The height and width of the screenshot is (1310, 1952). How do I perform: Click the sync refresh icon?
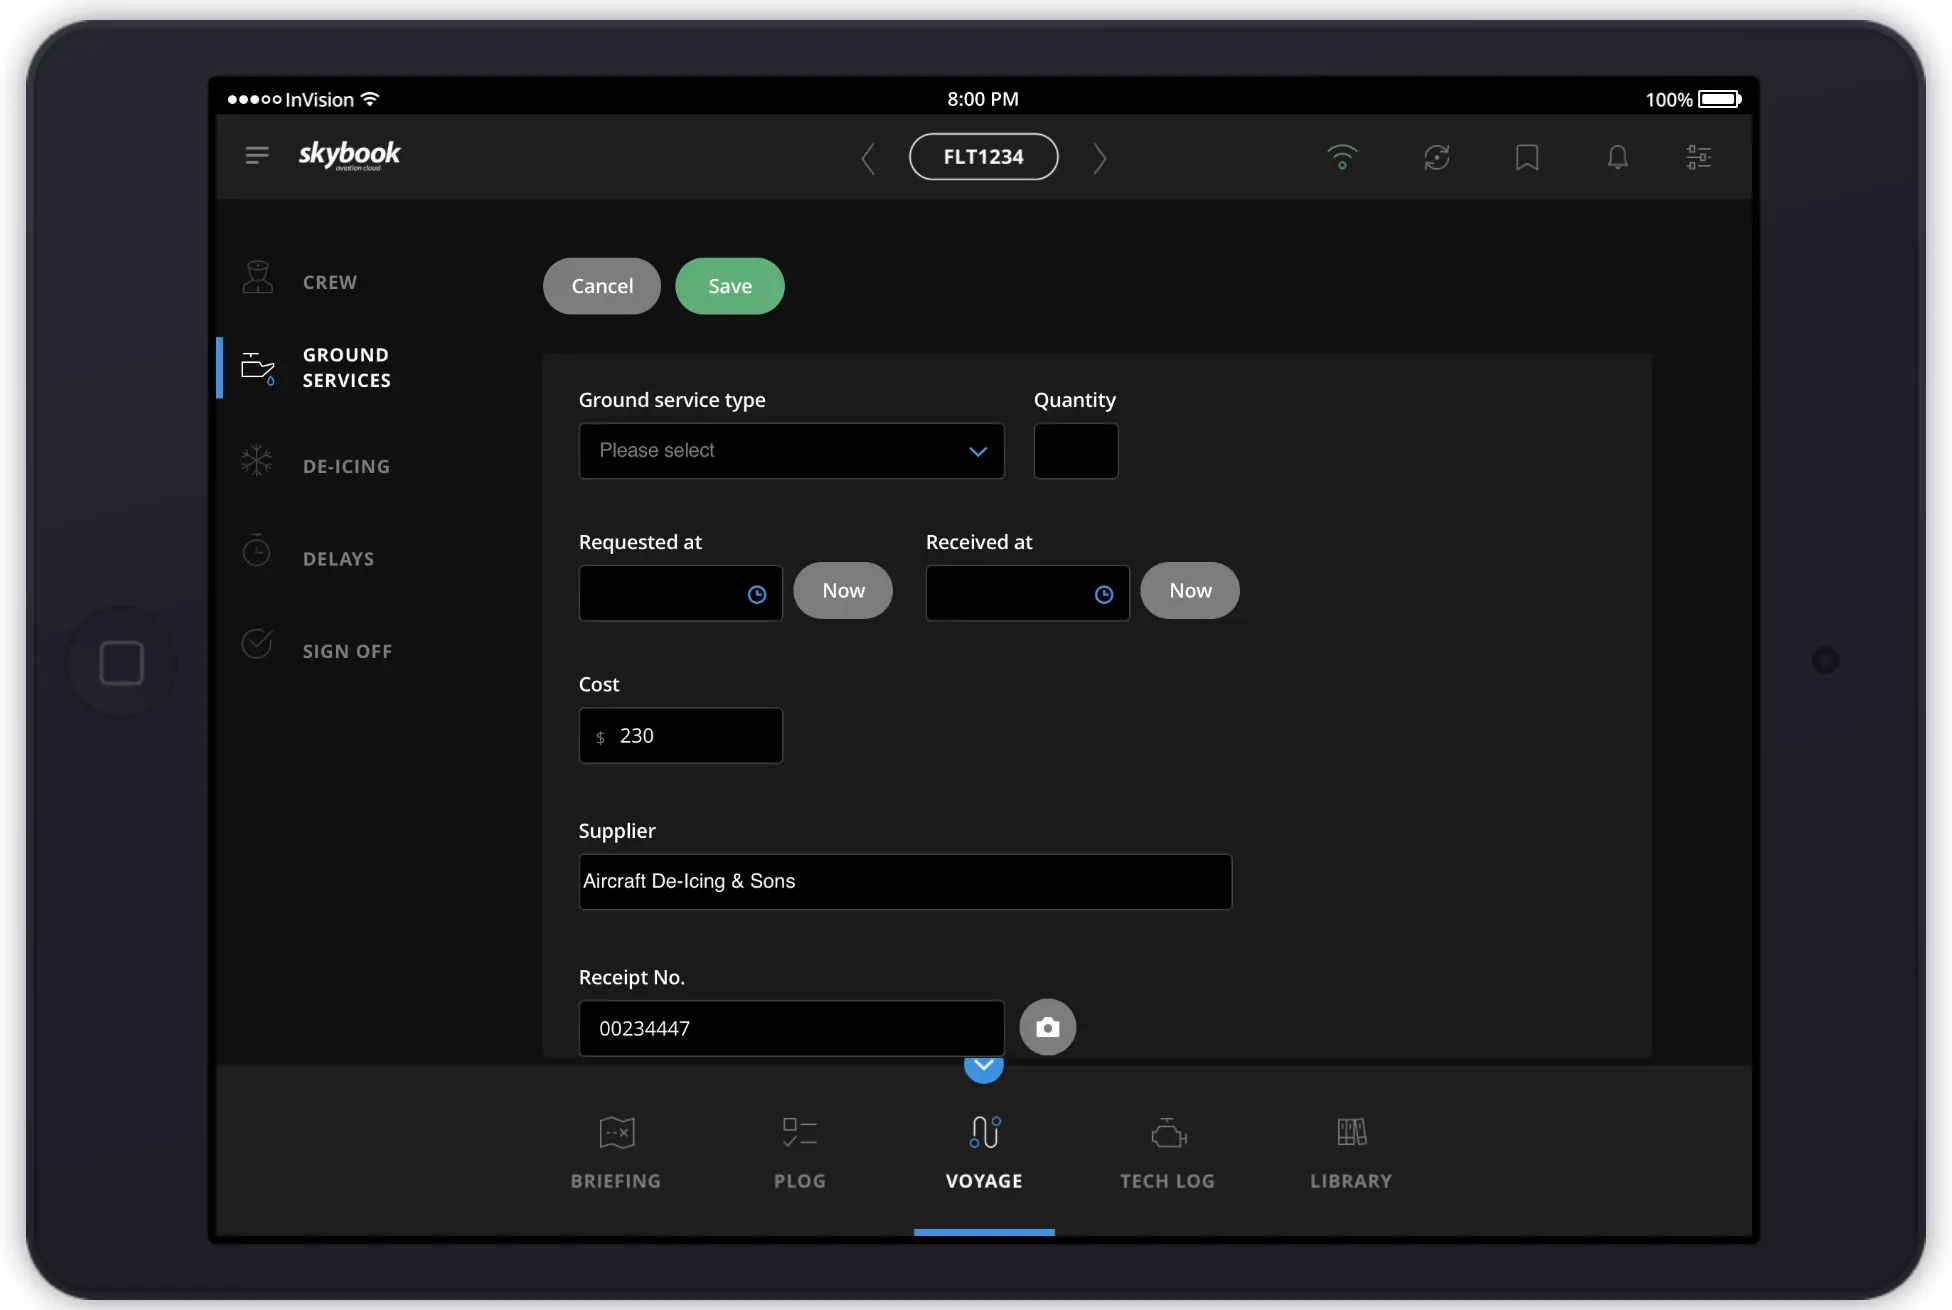coord(1436,157)
